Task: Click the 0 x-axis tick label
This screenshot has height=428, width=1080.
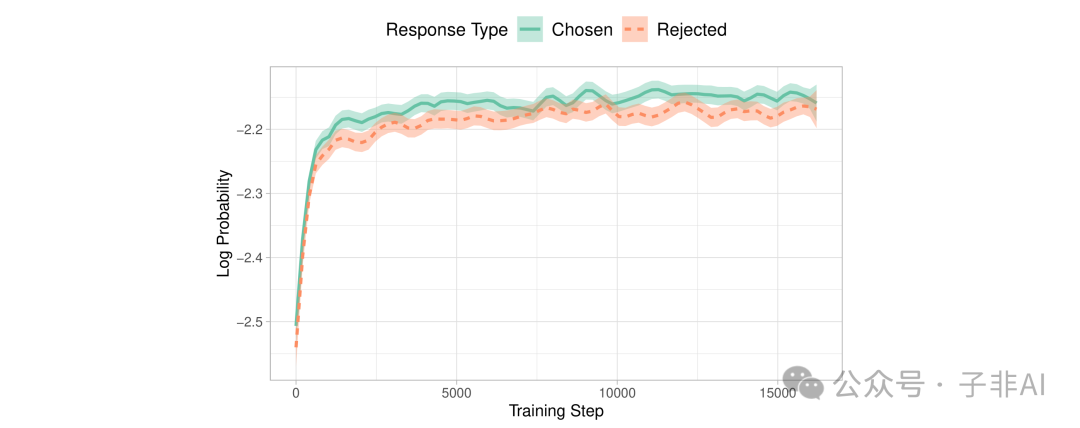Action: [296, 392]
